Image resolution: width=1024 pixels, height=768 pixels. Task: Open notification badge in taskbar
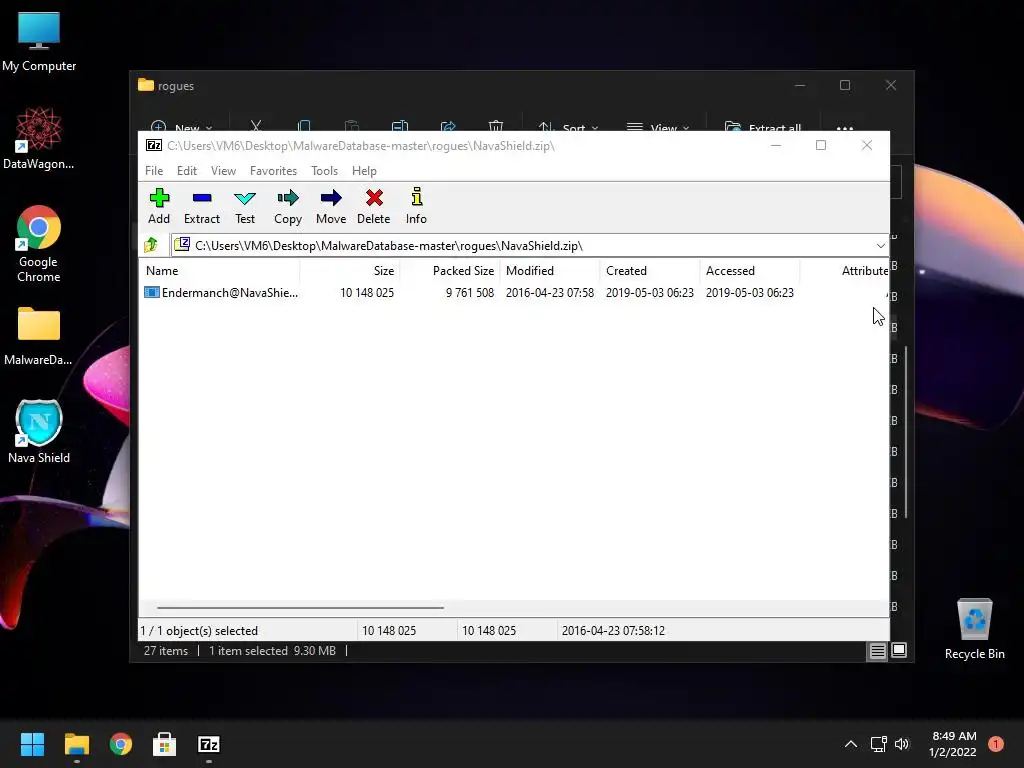tap(996, 744)
